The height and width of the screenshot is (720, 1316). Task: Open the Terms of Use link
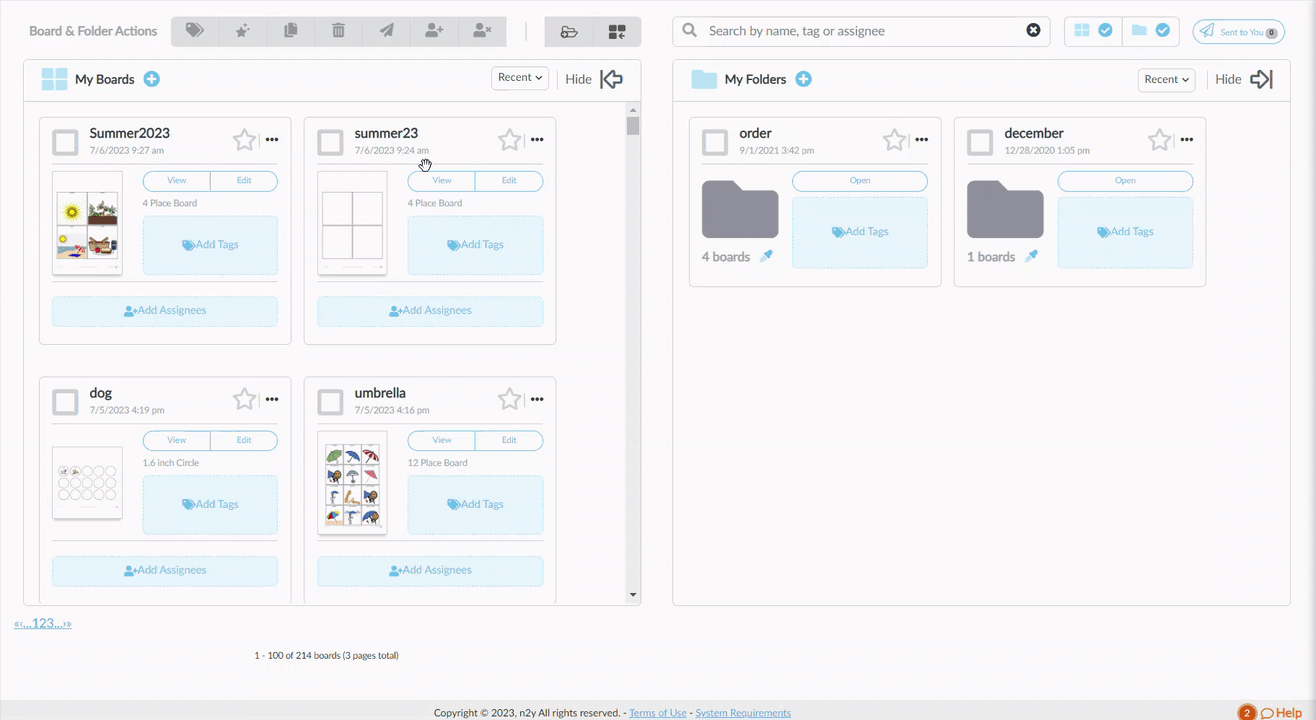(x=658, y=713)
